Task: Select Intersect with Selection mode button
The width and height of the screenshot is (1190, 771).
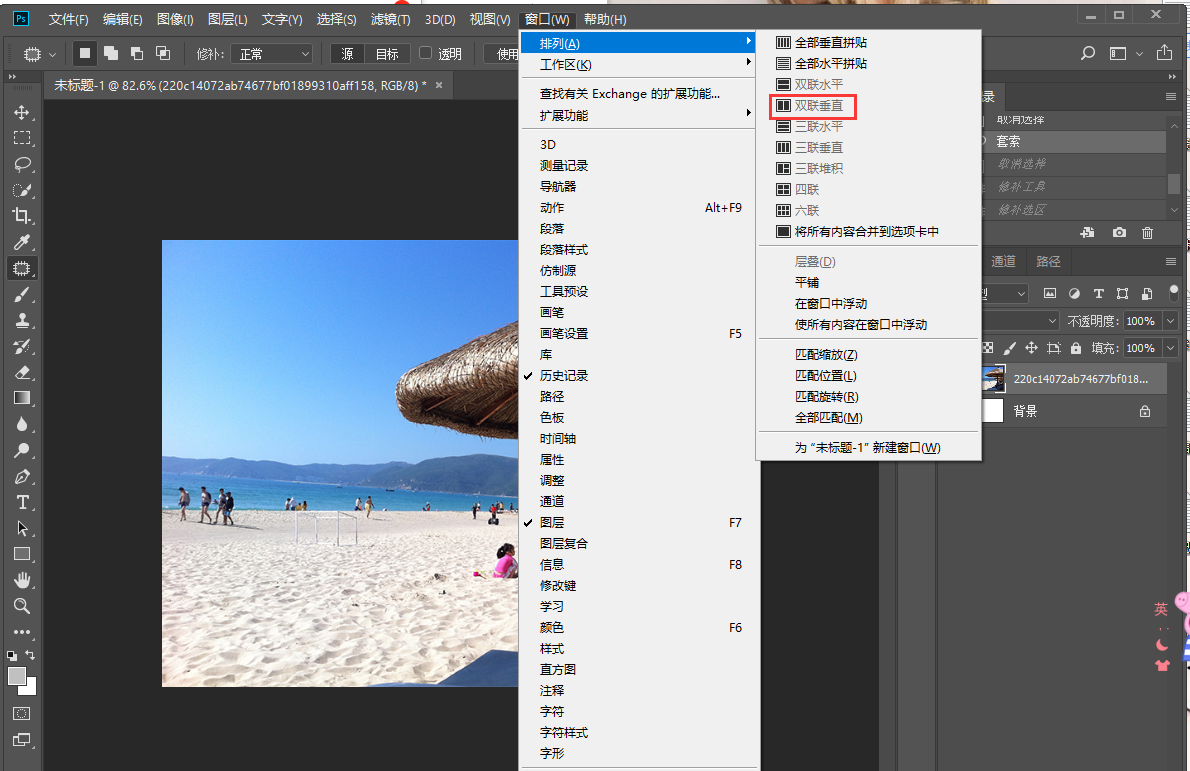Action: tap(162, 53)
